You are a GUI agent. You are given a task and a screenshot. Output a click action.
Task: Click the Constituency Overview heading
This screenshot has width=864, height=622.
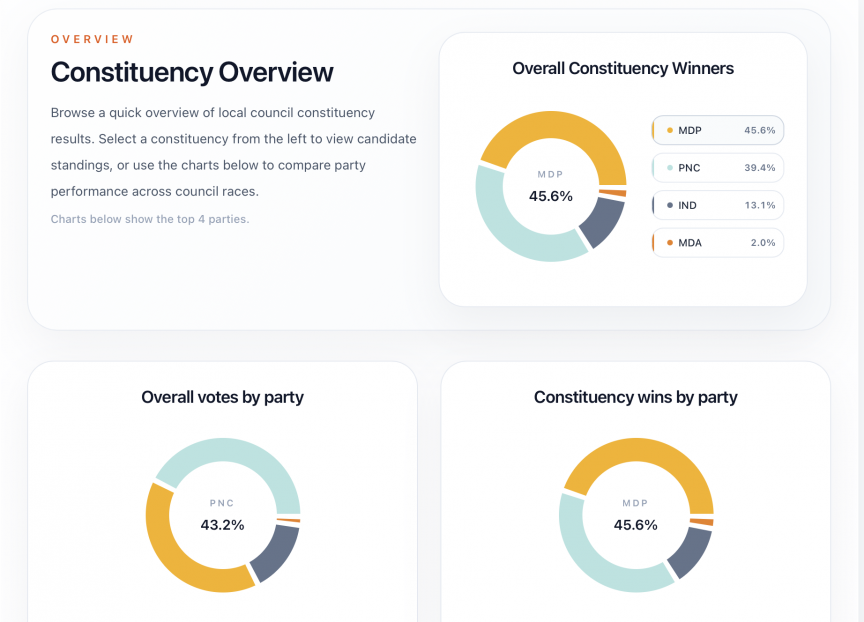pyautogui.click(x=192, y=72)
